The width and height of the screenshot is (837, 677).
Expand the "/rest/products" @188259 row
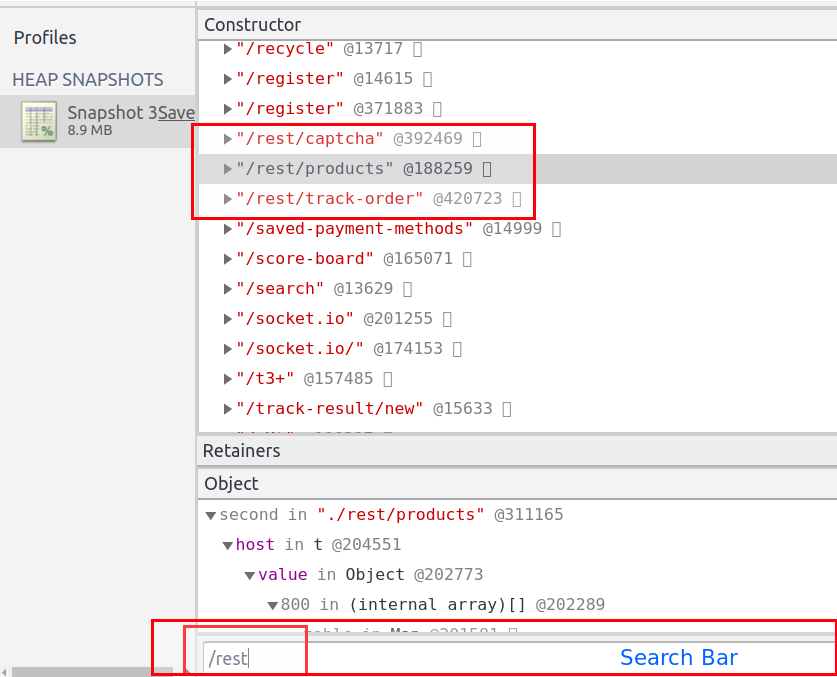click(227, 169)
